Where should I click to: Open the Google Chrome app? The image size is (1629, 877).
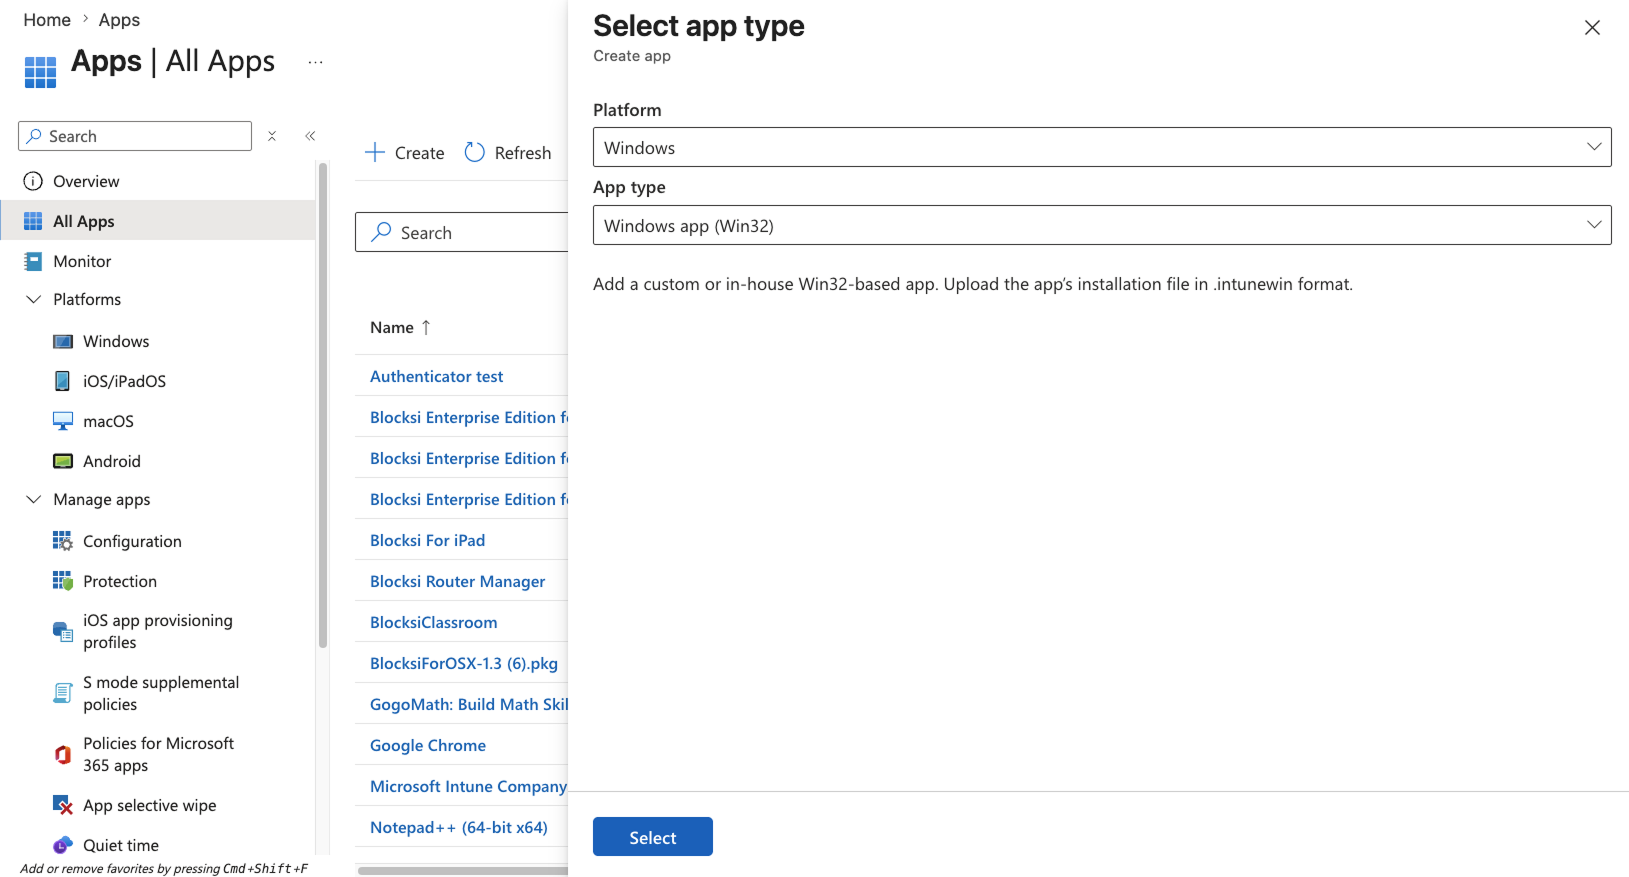(x=428, y=745)
